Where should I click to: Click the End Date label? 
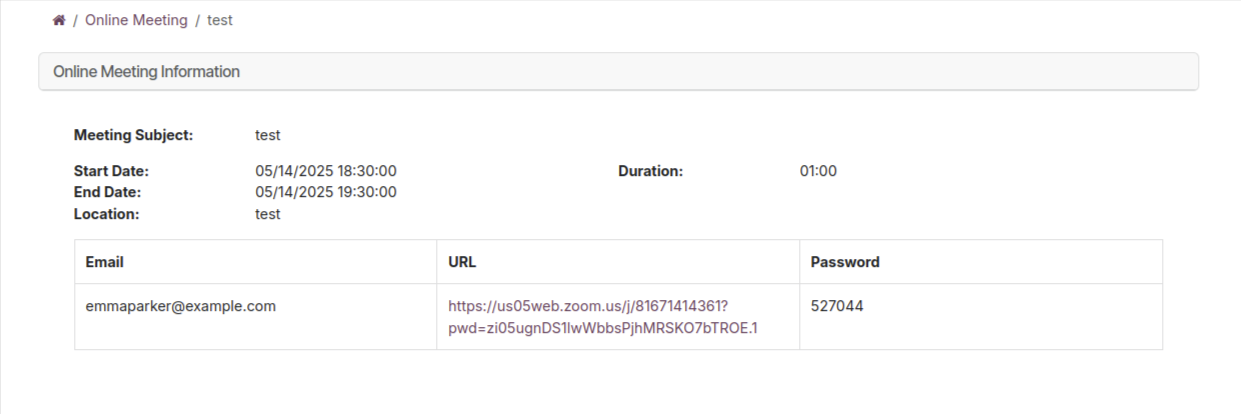click(107, 192)
